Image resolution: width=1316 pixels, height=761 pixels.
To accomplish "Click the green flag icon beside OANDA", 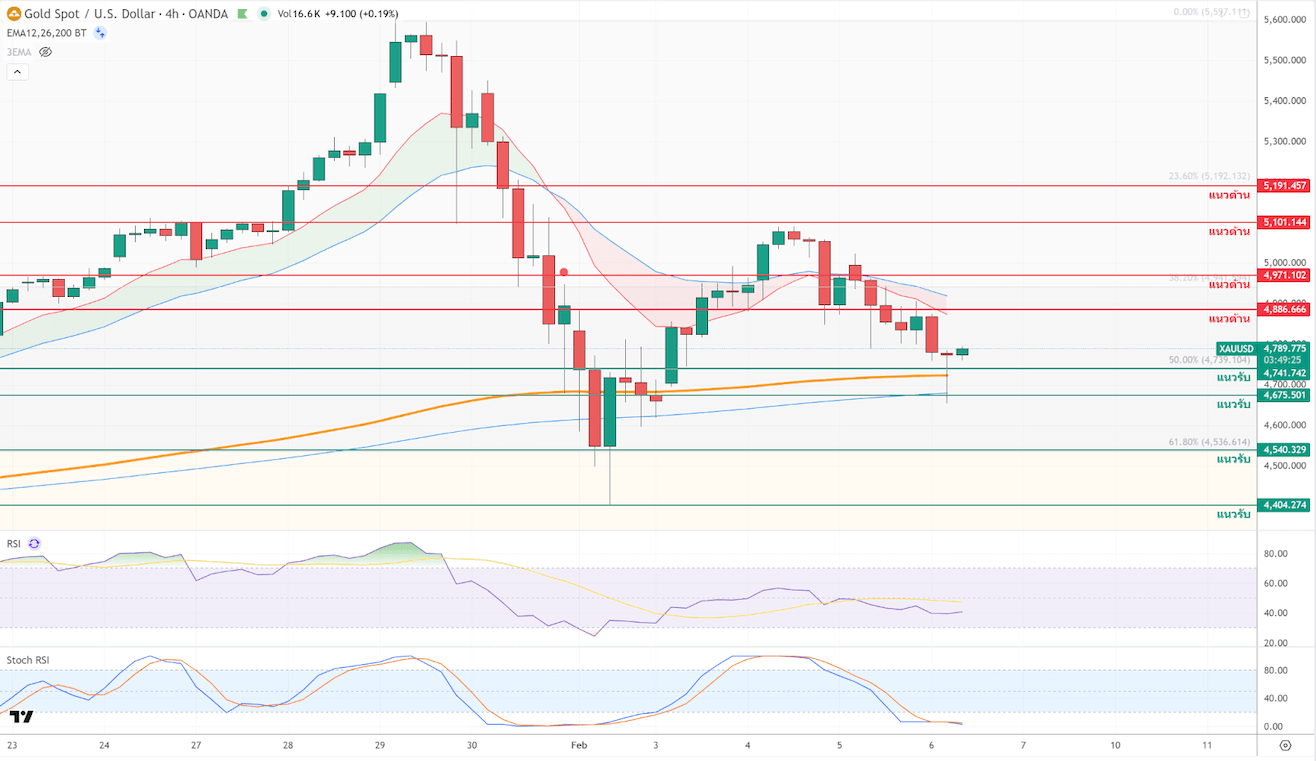I will pyautogui.click(x=240, y=14).
